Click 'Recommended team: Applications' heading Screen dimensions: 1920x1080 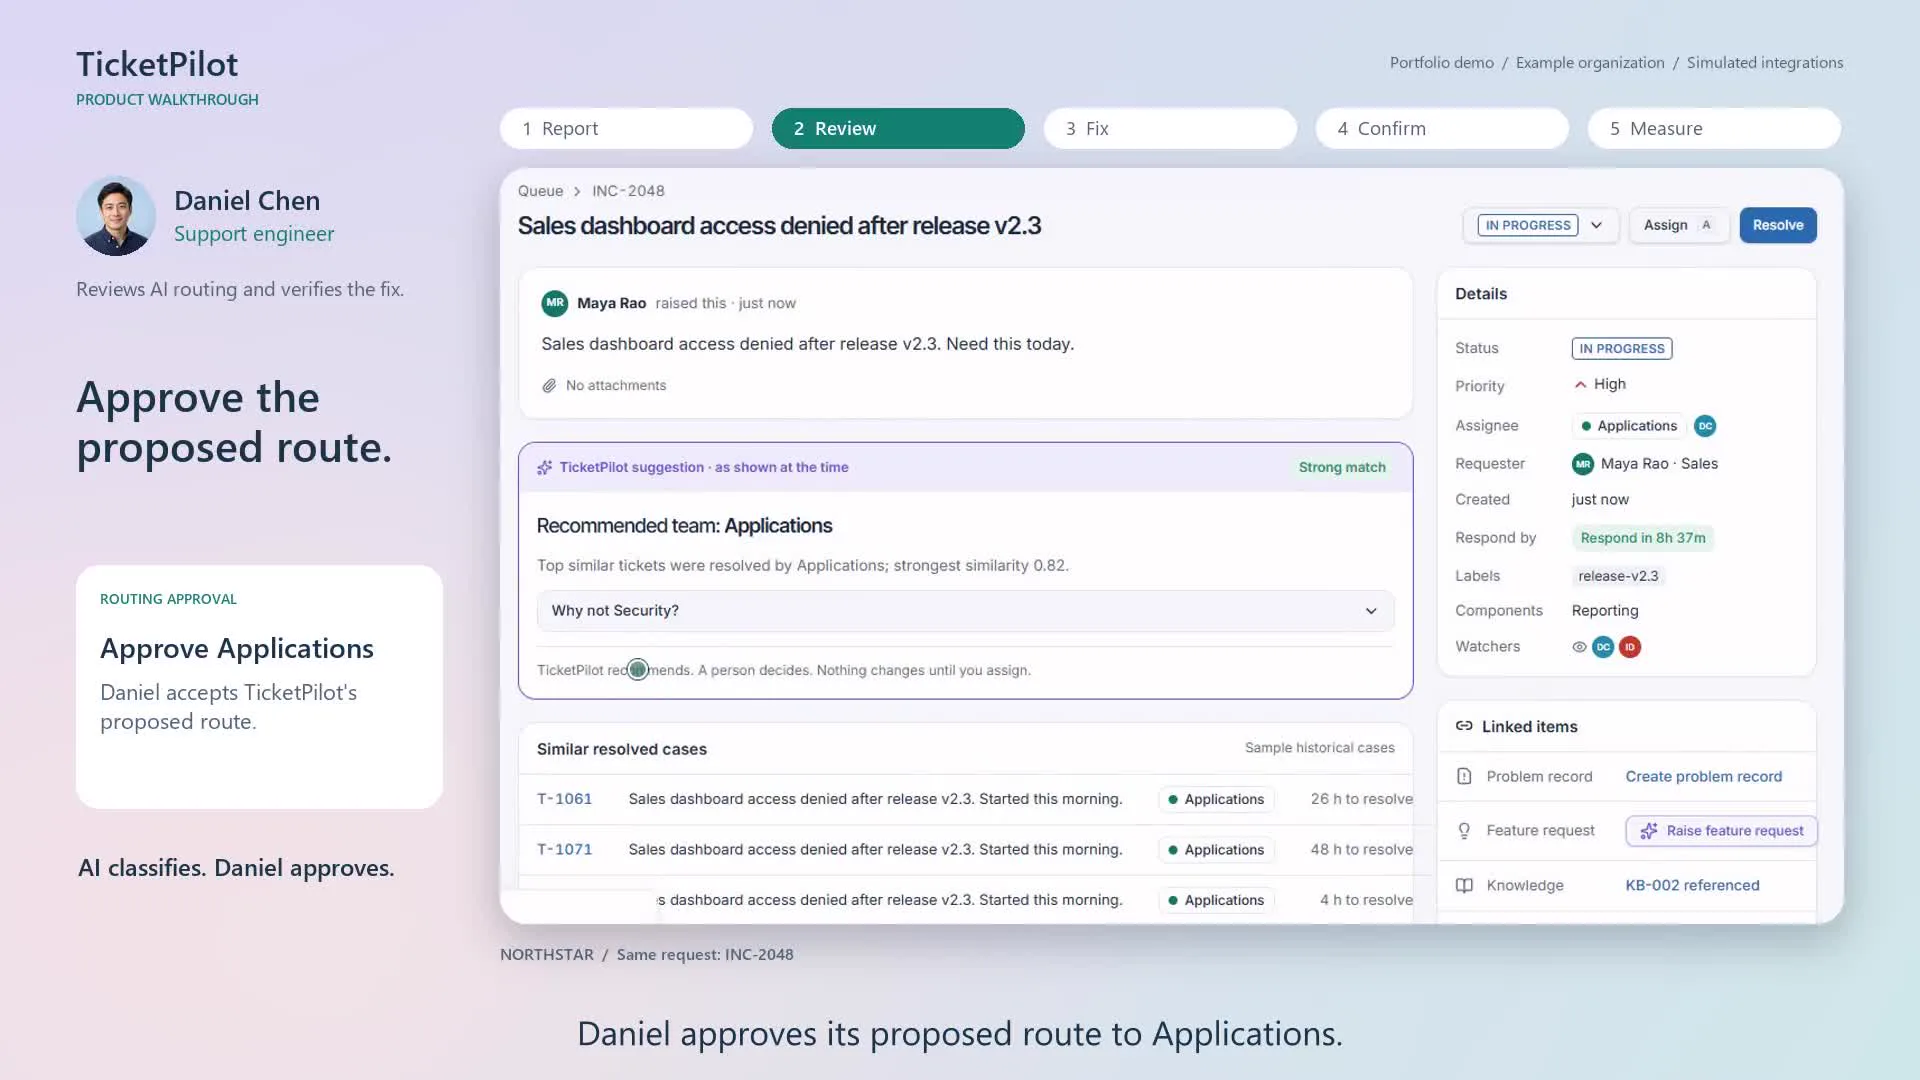(x=684, y=526)
